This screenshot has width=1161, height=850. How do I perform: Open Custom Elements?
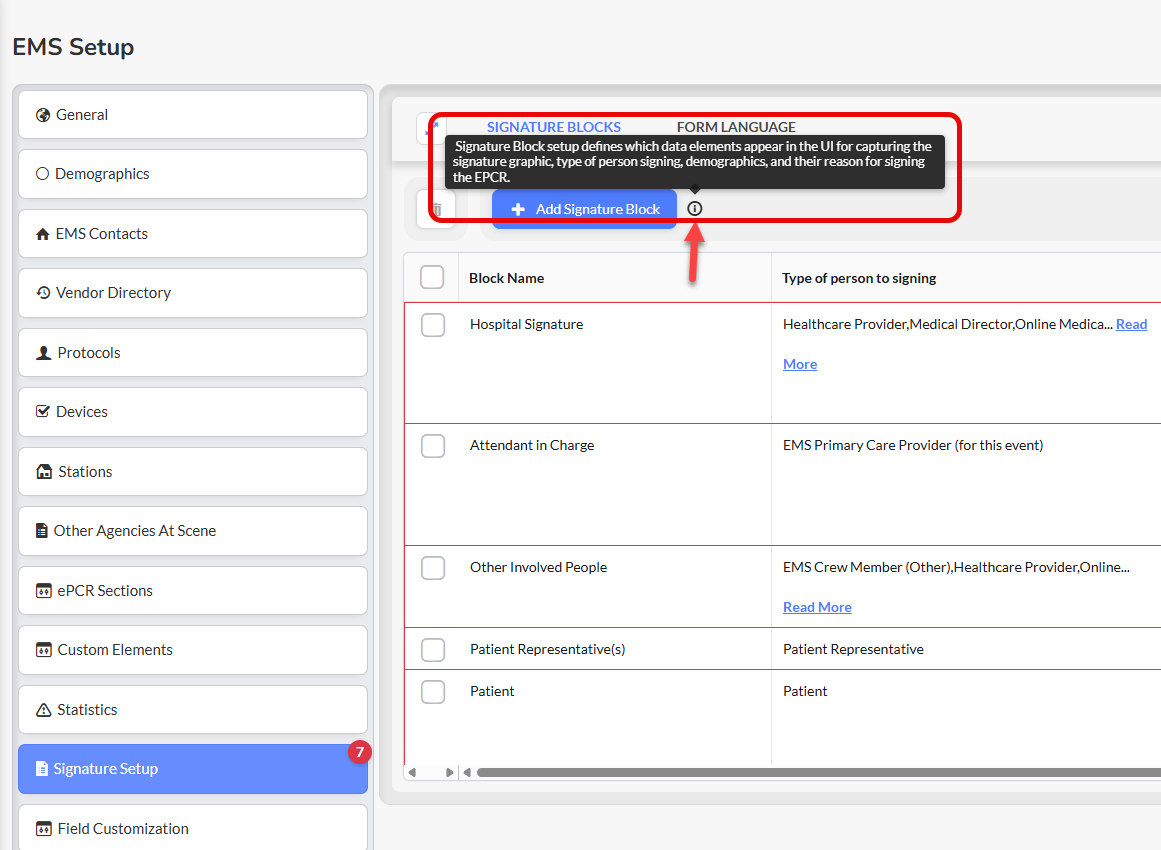[x=193, y=650]
